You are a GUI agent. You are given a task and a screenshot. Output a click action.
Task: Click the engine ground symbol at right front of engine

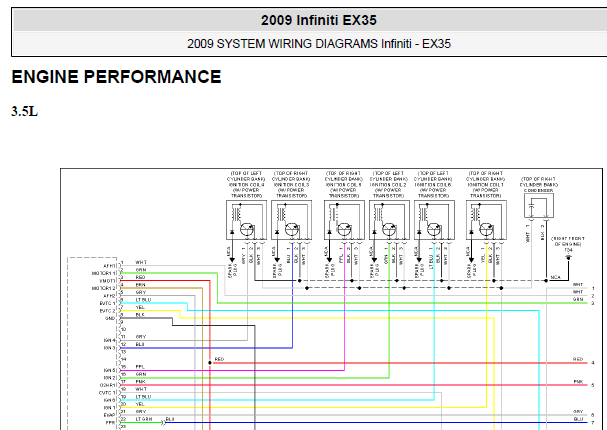click(568, 258)
